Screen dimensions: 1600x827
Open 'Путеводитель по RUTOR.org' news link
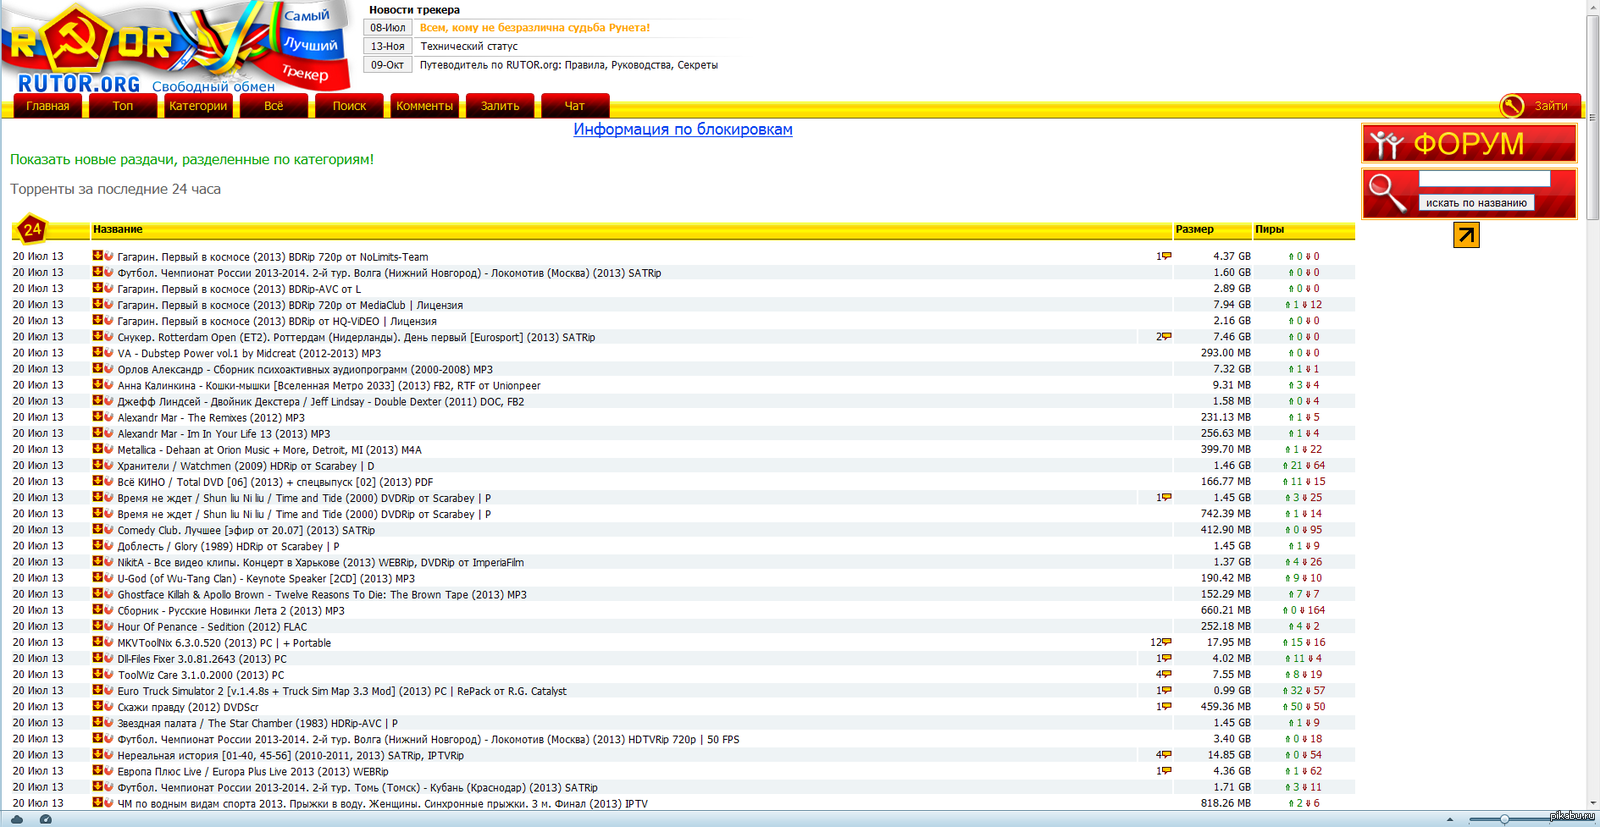[x=569, y=65]
